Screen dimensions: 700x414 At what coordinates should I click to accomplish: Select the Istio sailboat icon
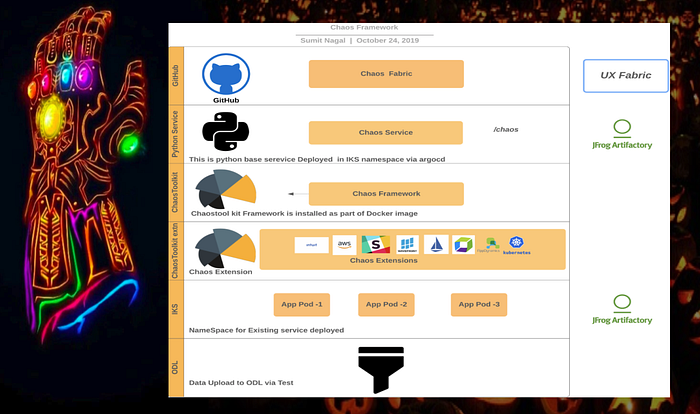click(436, 245)
